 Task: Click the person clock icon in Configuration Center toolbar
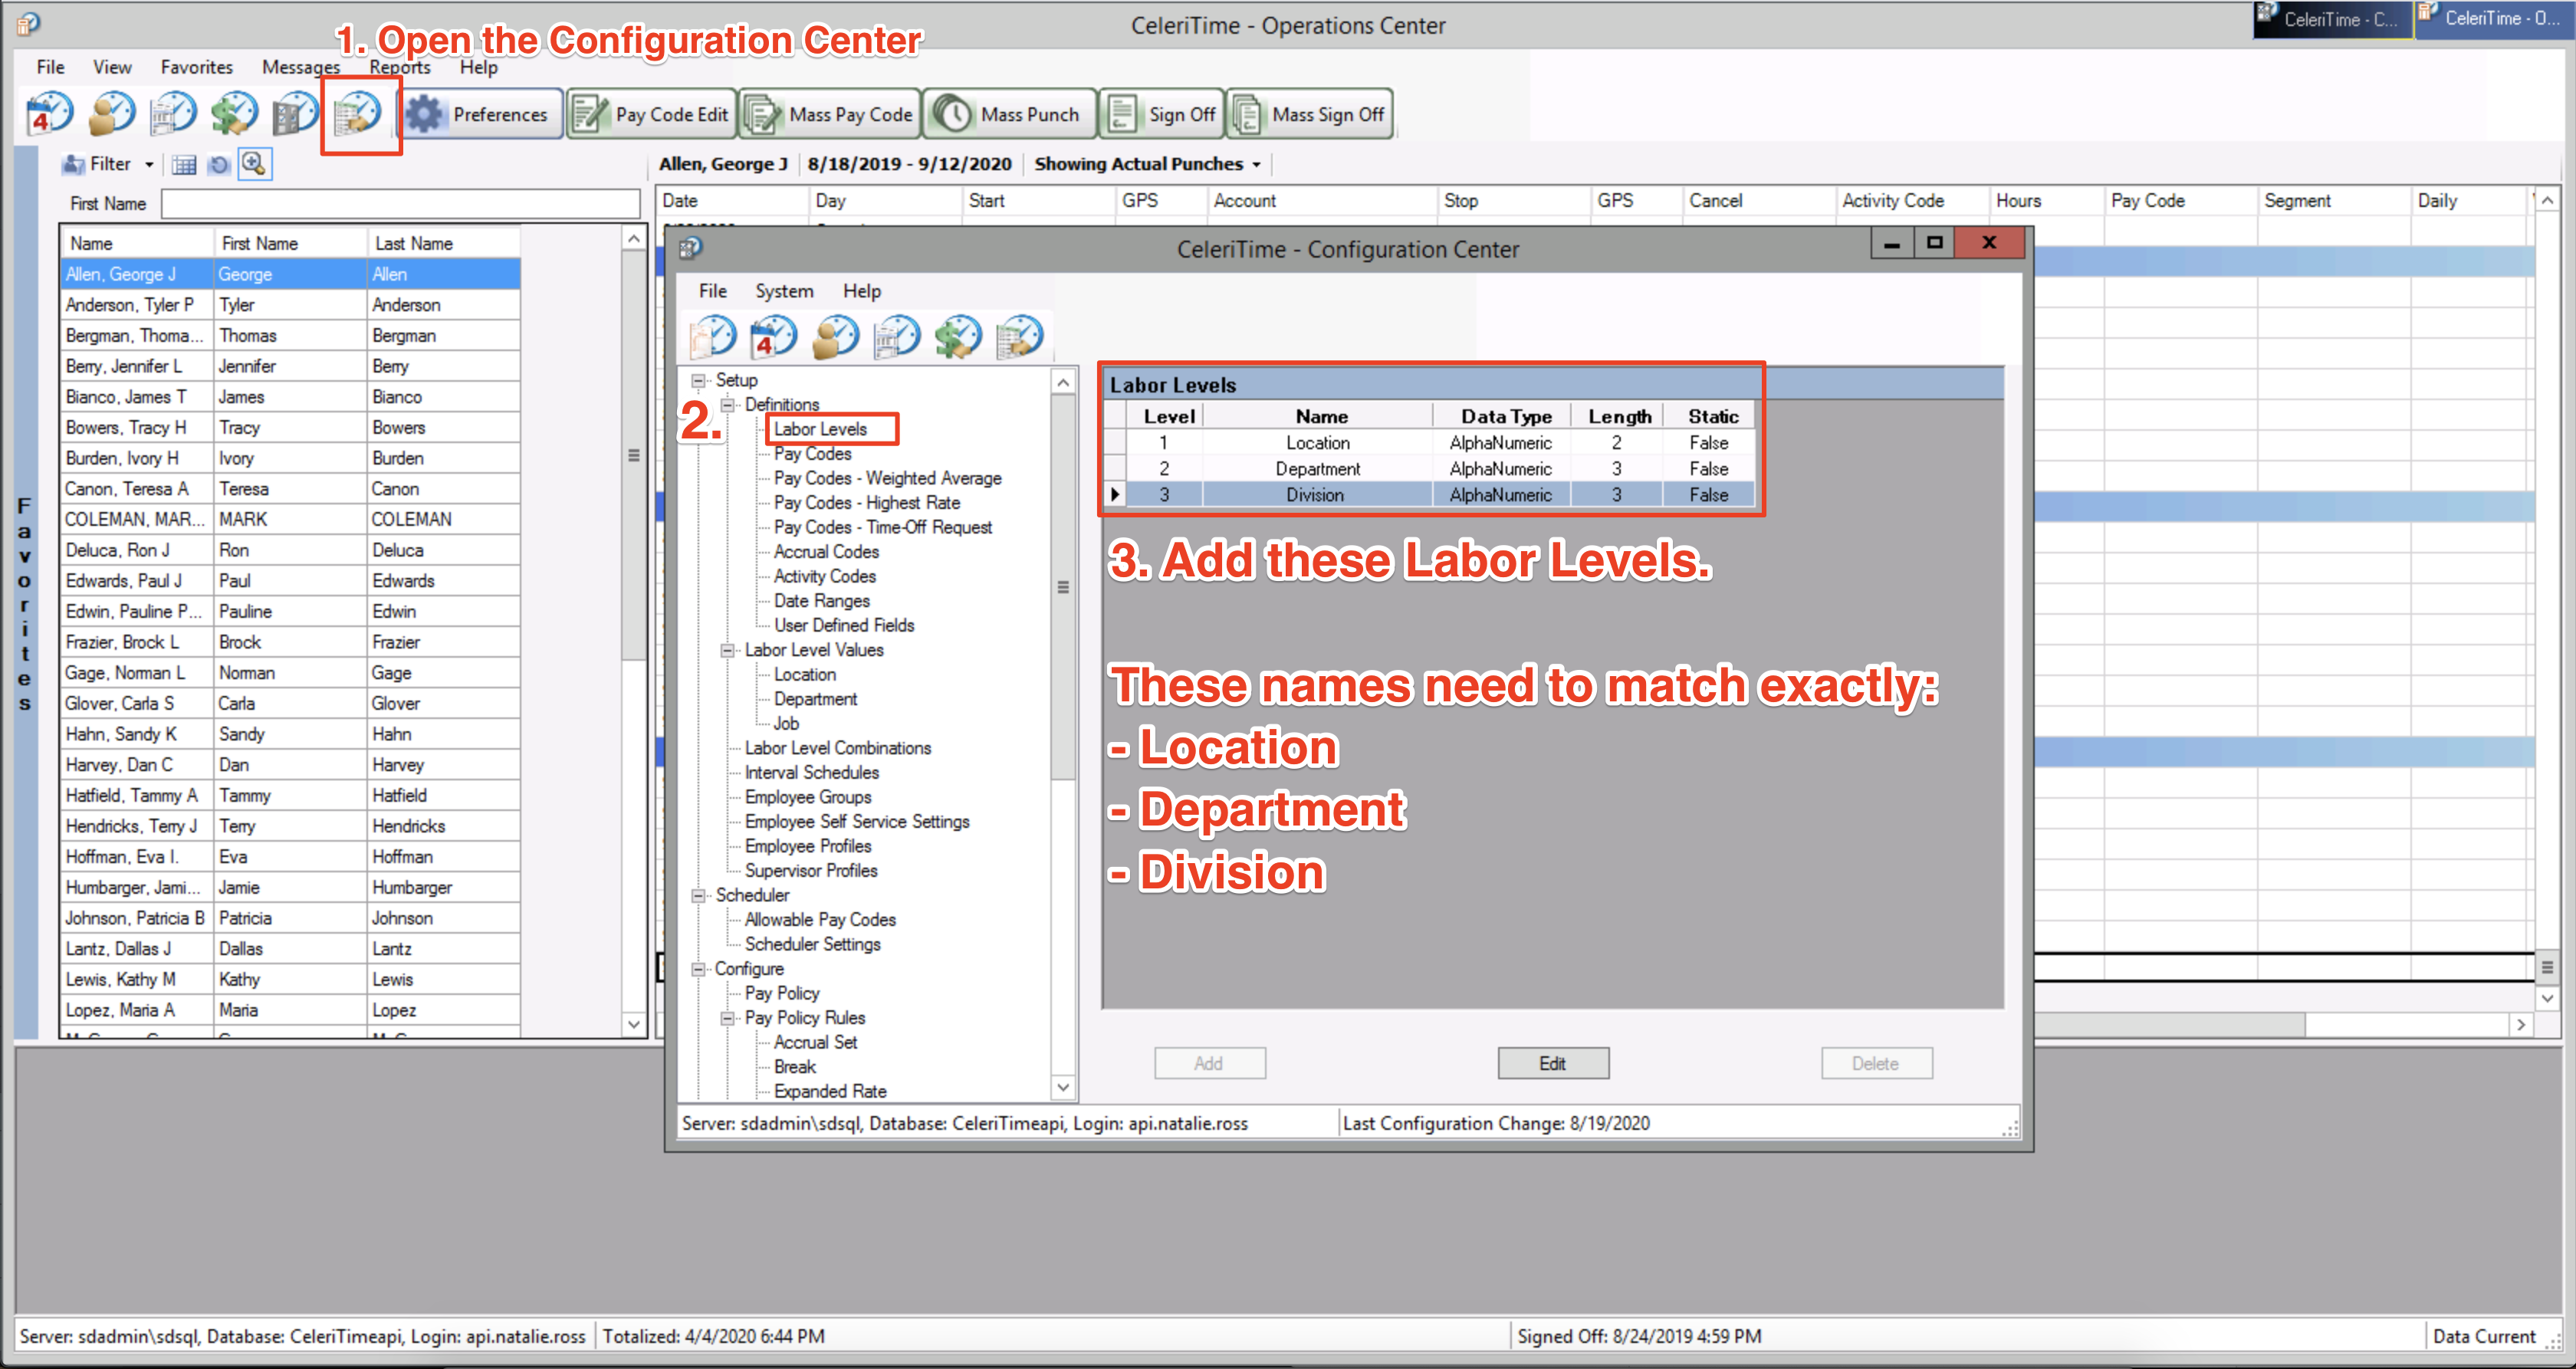pyautogui.click(x=836, y=336)
